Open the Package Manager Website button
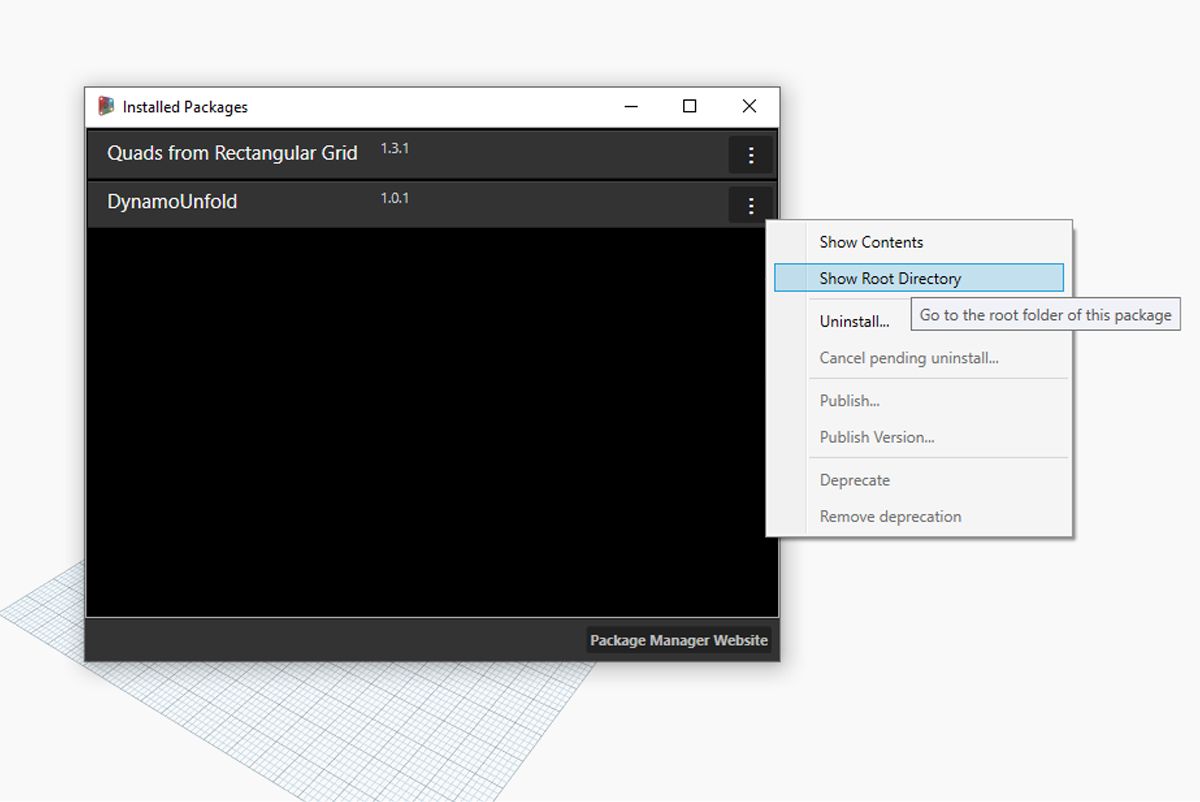The width and height of the screenshot is (1200, 802). coord(678,640)
